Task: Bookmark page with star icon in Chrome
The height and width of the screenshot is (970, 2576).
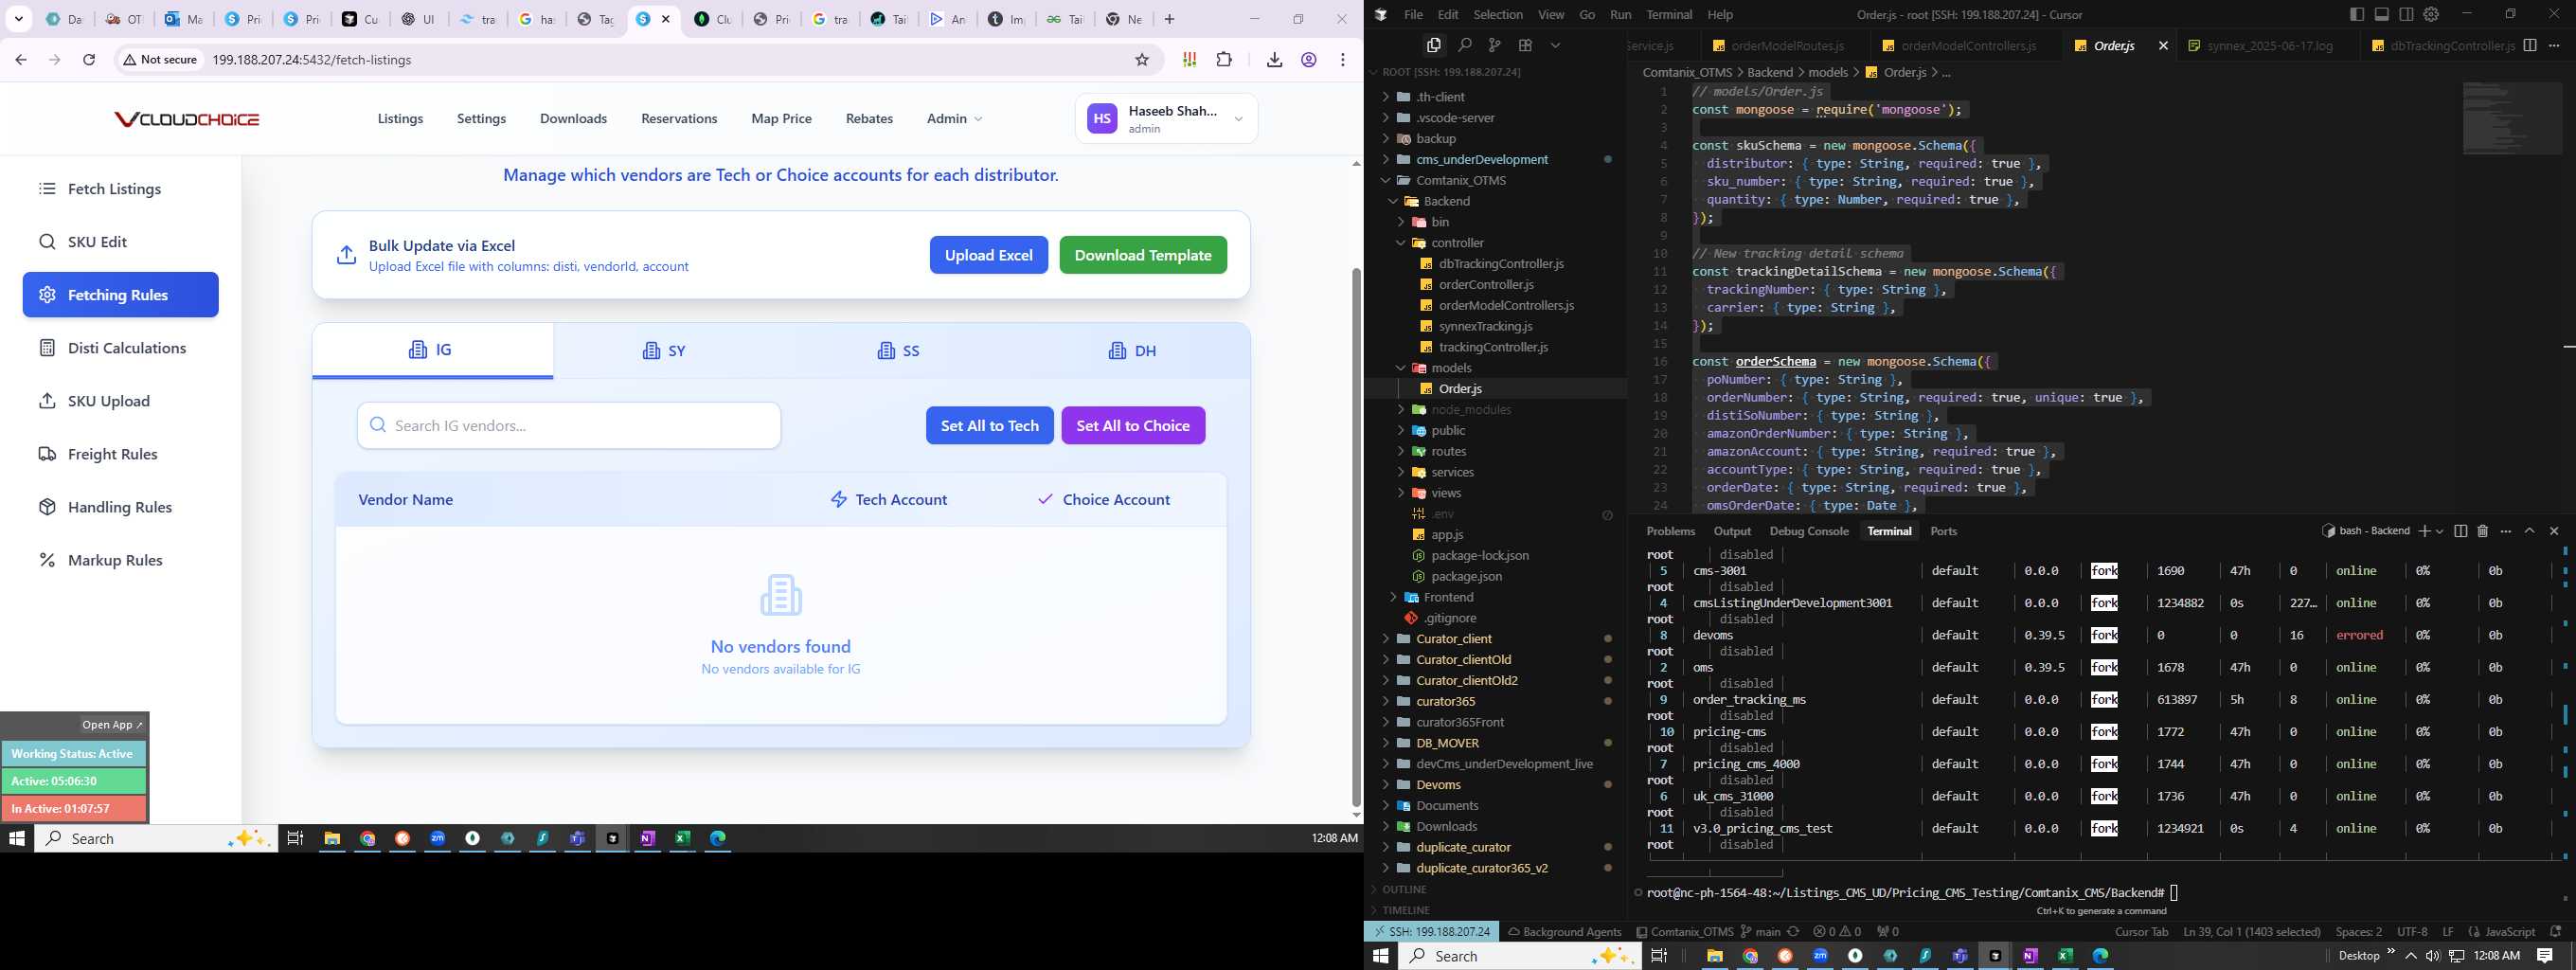Action: tap(1142, 60)
